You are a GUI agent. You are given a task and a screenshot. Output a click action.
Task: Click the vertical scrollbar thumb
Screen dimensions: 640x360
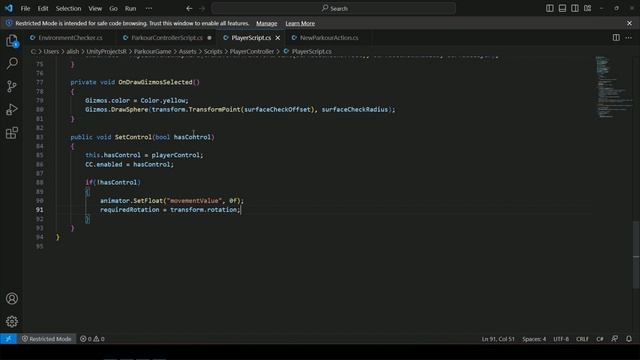coord(636,254)
